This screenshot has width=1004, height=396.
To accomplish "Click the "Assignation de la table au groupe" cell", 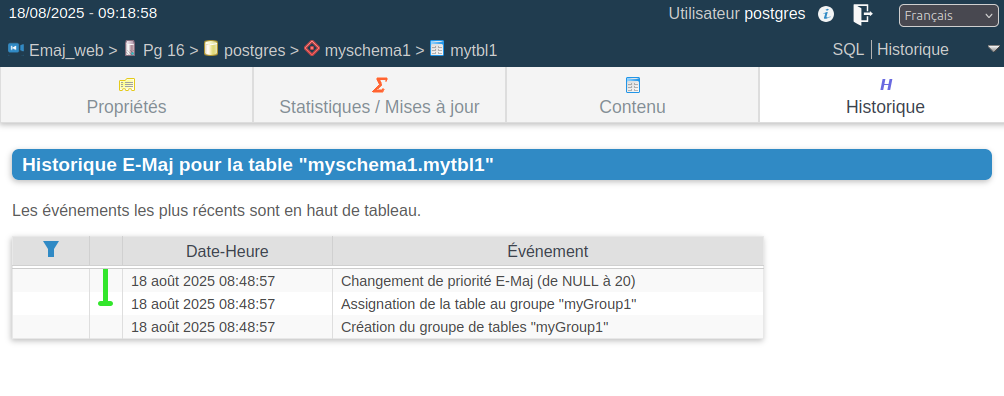I will [548, 304].
